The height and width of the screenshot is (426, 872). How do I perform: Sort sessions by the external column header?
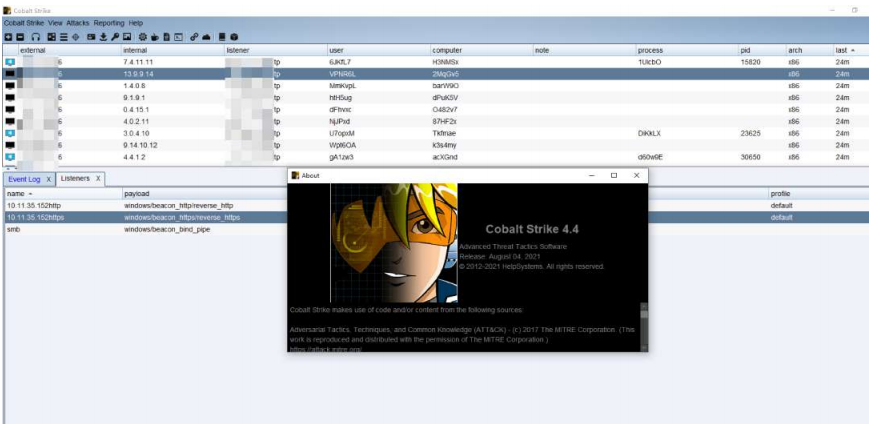70,50
